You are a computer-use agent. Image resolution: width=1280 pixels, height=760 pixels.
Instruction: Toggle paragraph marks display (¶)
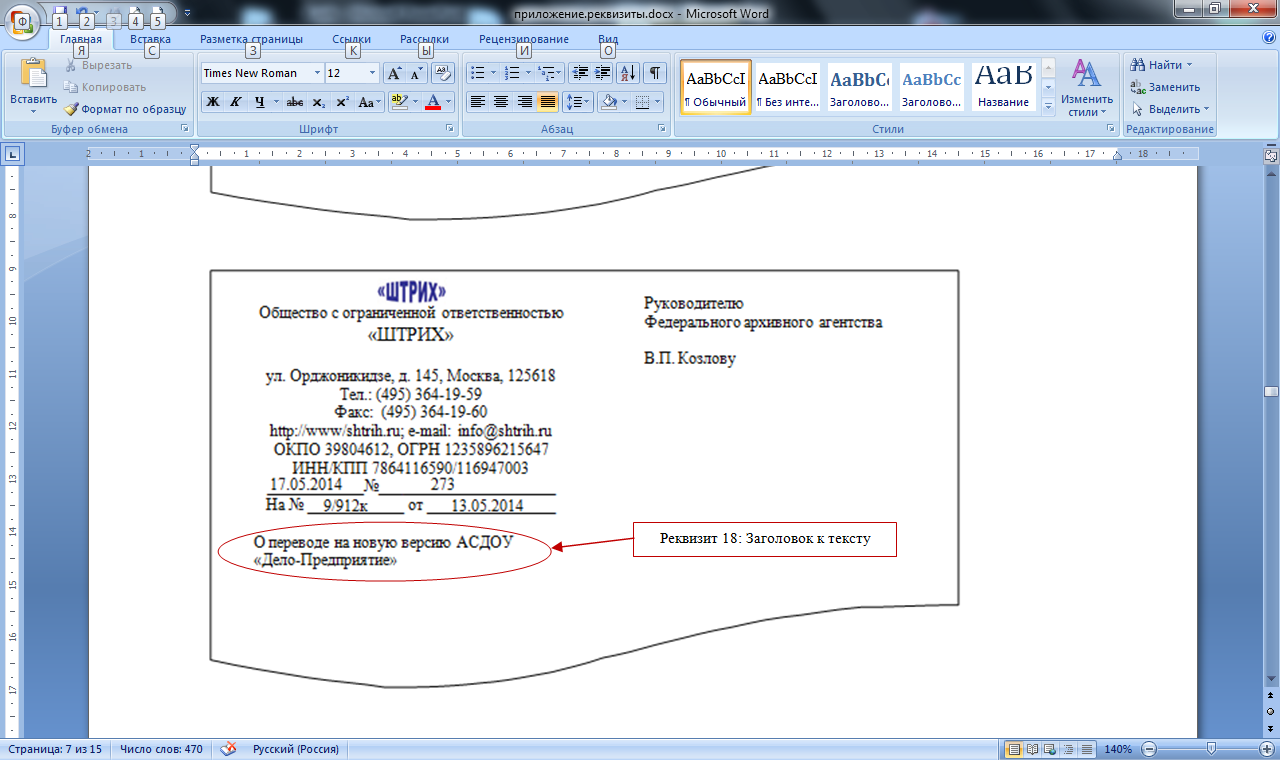[x=655, y=73]
